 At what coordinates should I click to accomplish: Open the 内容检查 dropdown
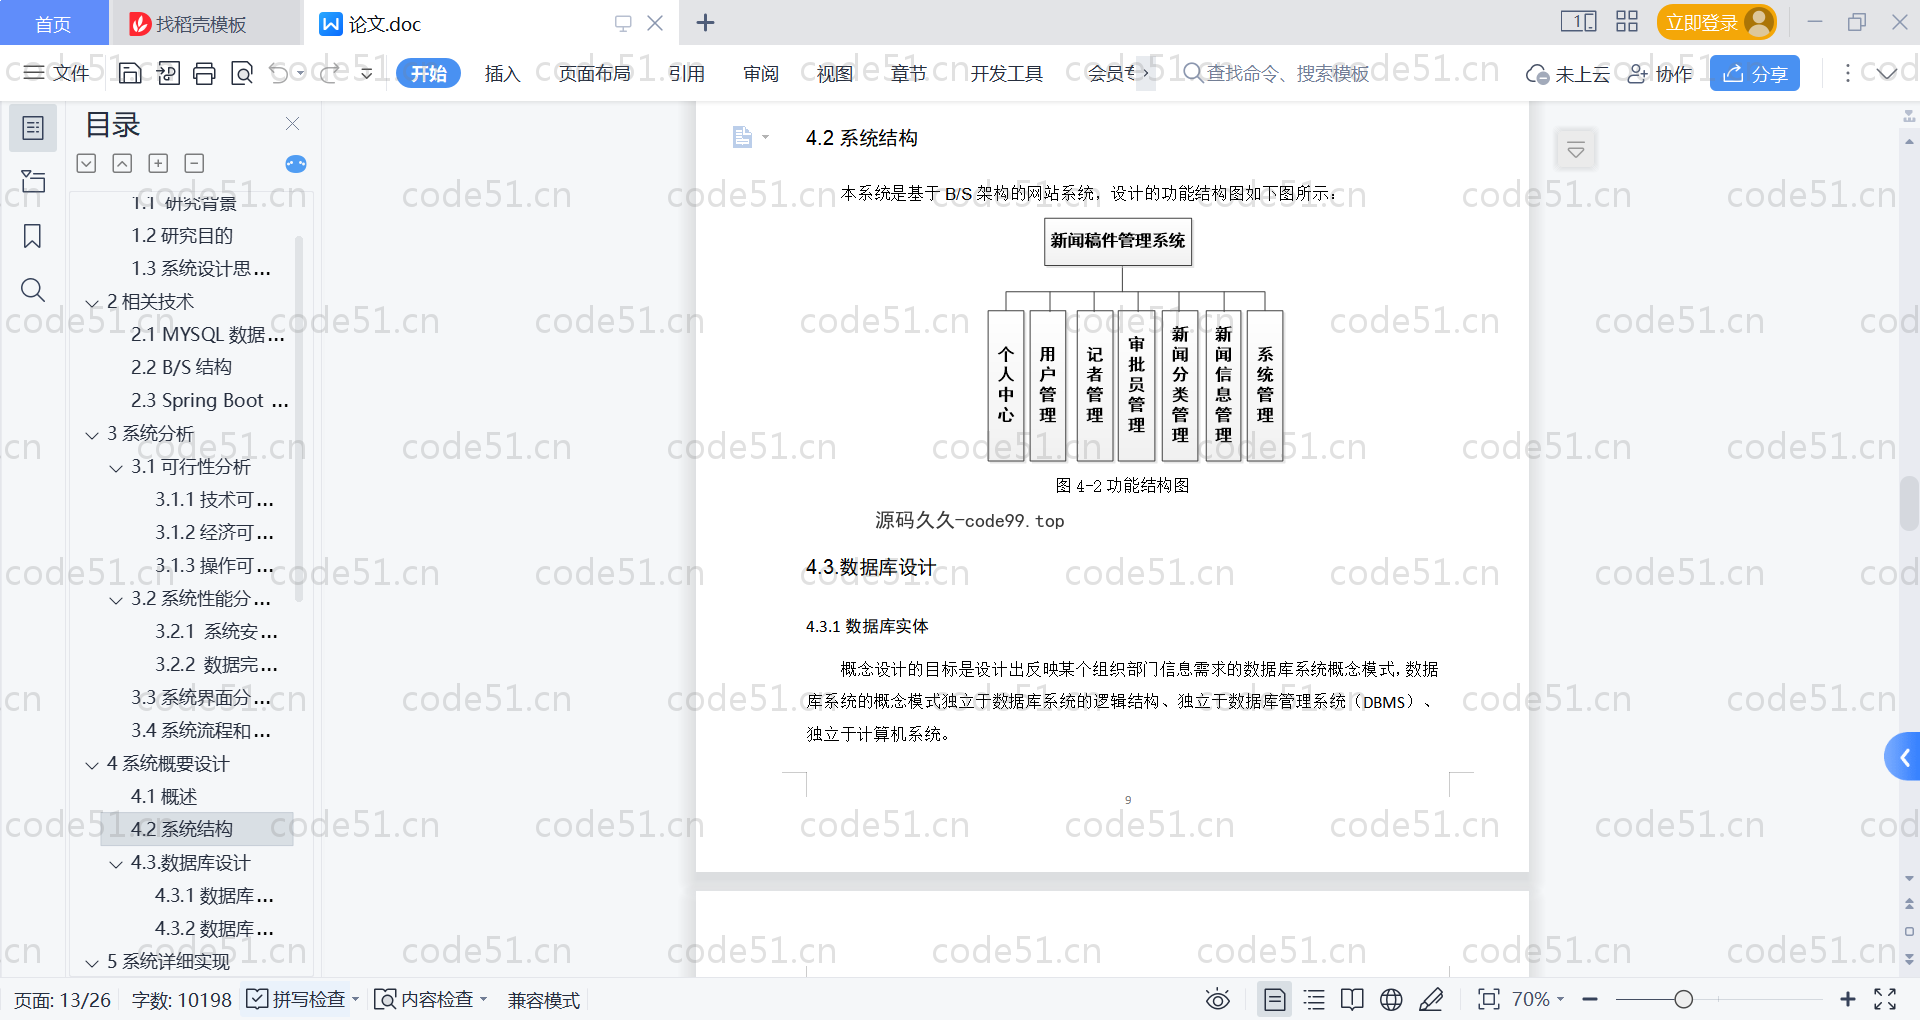[x=483, y=999]
